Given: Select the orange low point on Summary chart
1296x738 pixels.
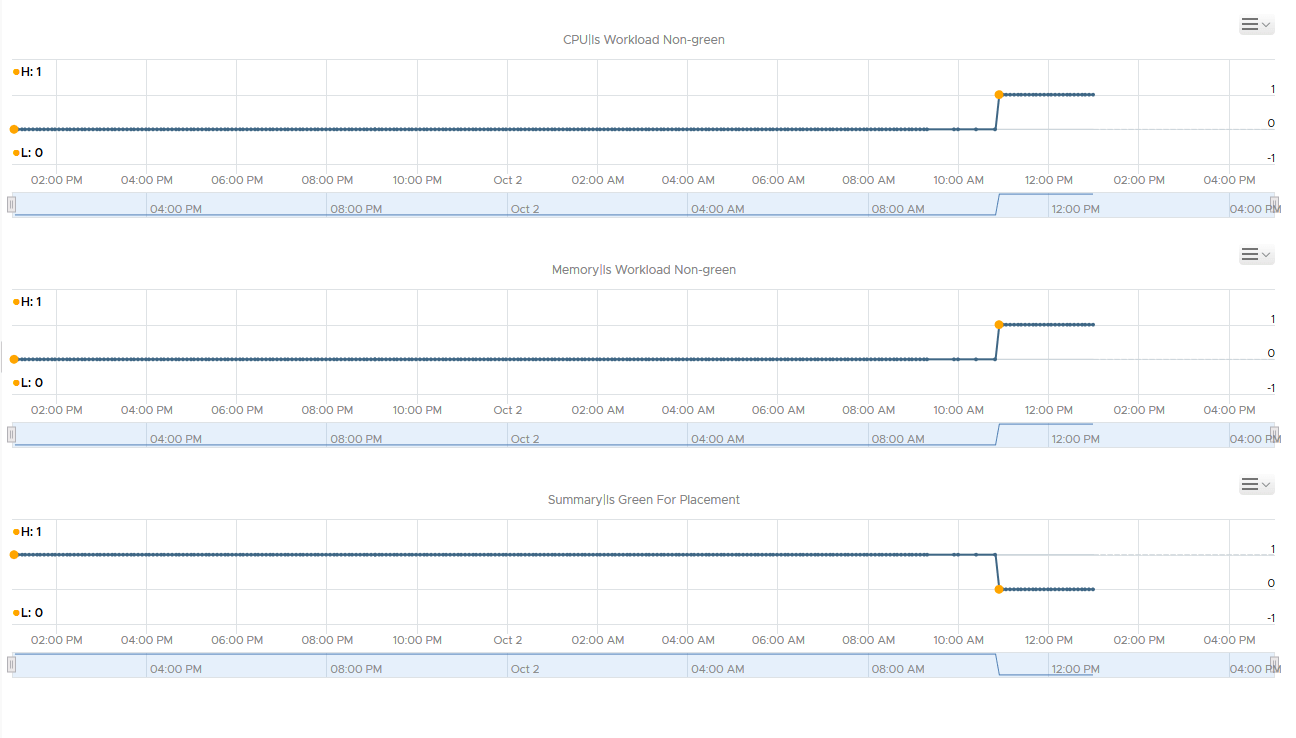Looking at the screenshot, I should coord(999,589).
